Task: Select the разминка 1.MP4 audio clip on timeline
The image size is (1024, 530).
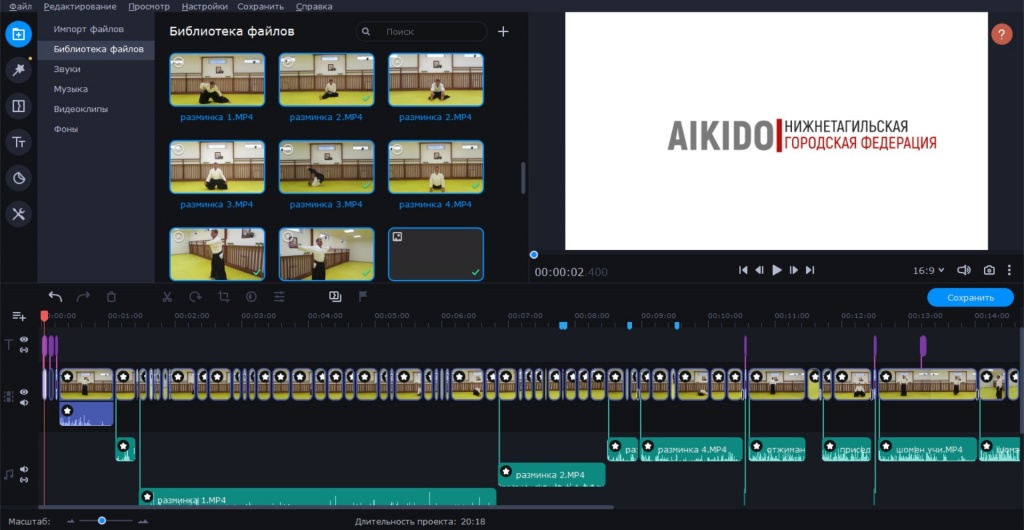Action: click(x=317, y=497)
